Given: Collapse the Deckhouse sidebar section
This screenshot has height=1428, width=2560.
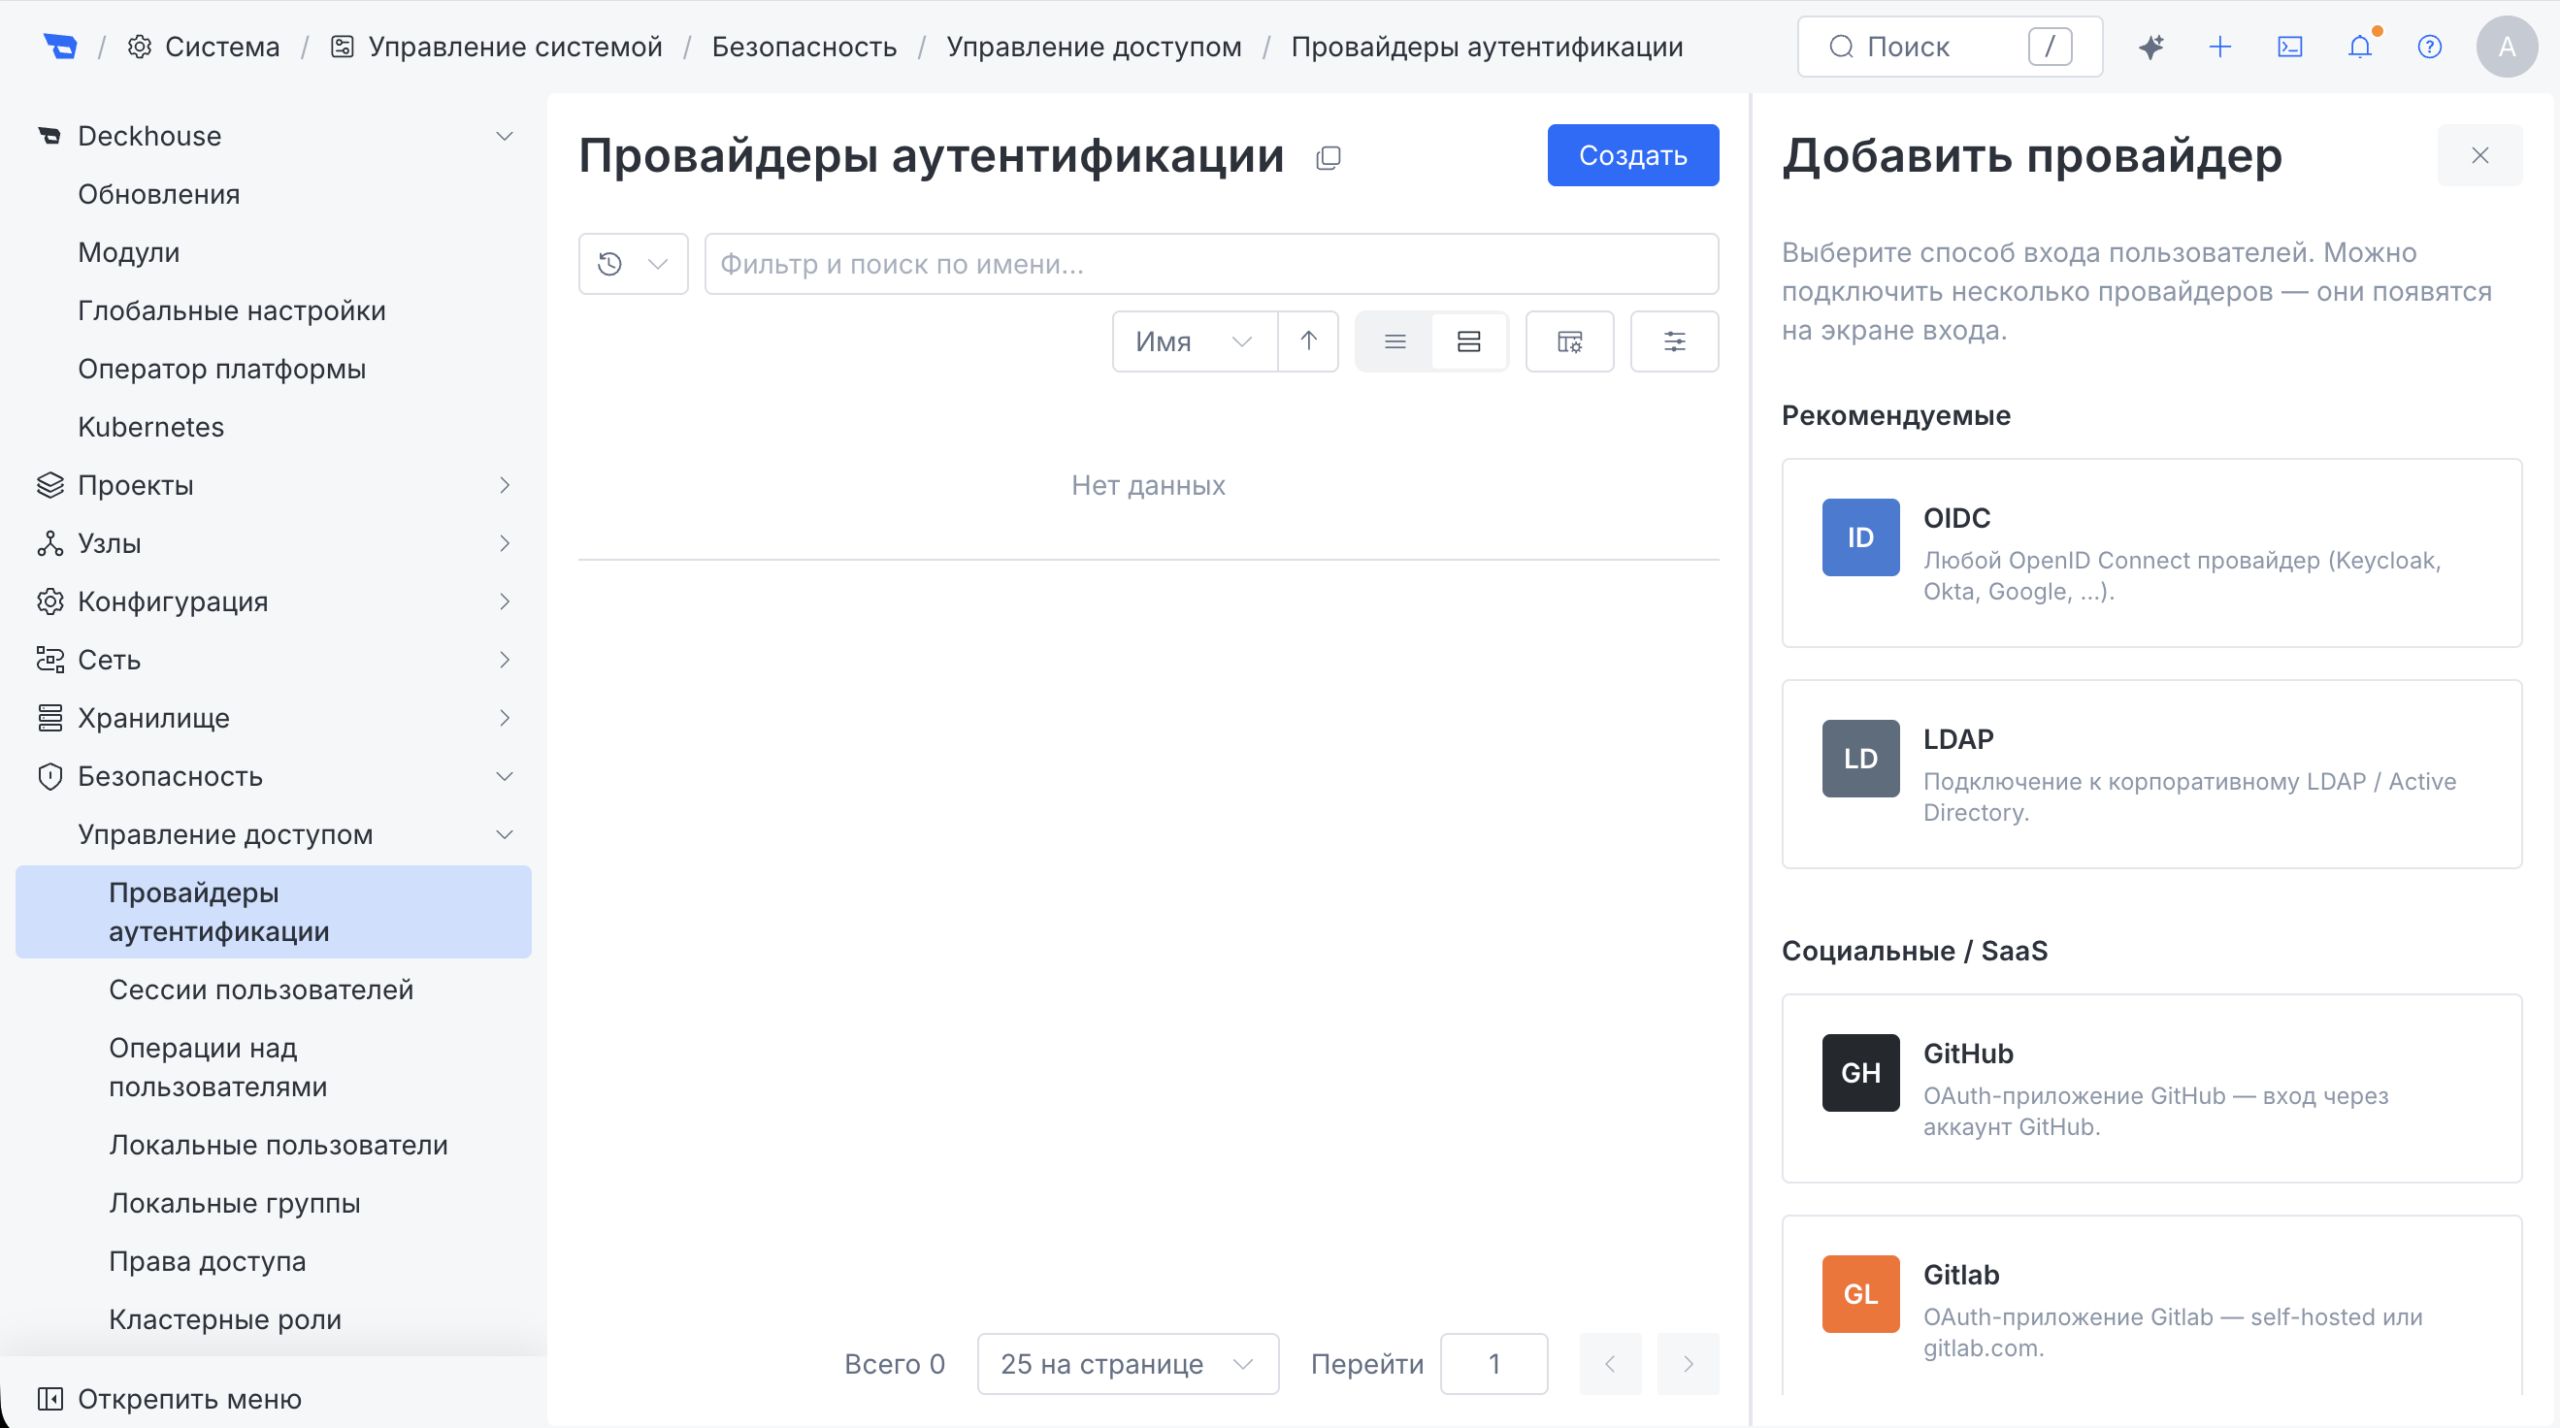Looking at the screenshot, I should (x=505, y=136).
